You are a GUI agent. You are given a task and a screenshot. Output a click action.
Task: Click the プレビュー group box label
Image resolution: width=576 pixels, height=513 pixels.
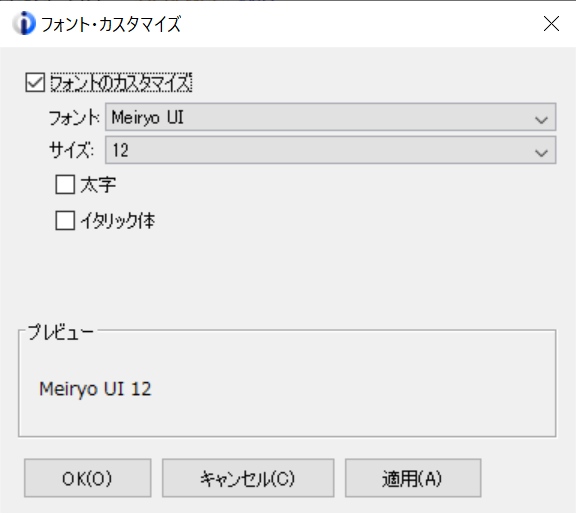click(61, 332)
